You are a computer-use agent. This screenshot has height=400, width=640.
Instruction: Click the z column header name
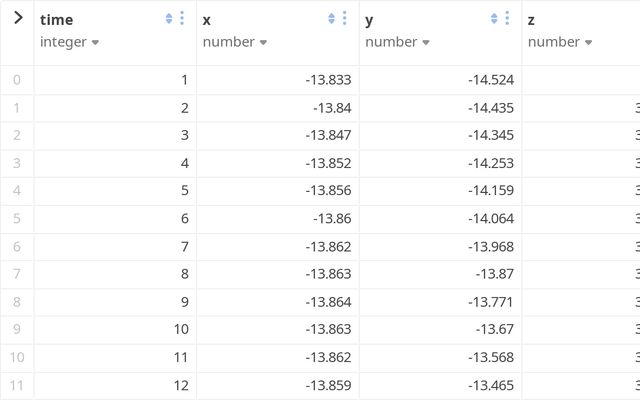tap(531, 20)
